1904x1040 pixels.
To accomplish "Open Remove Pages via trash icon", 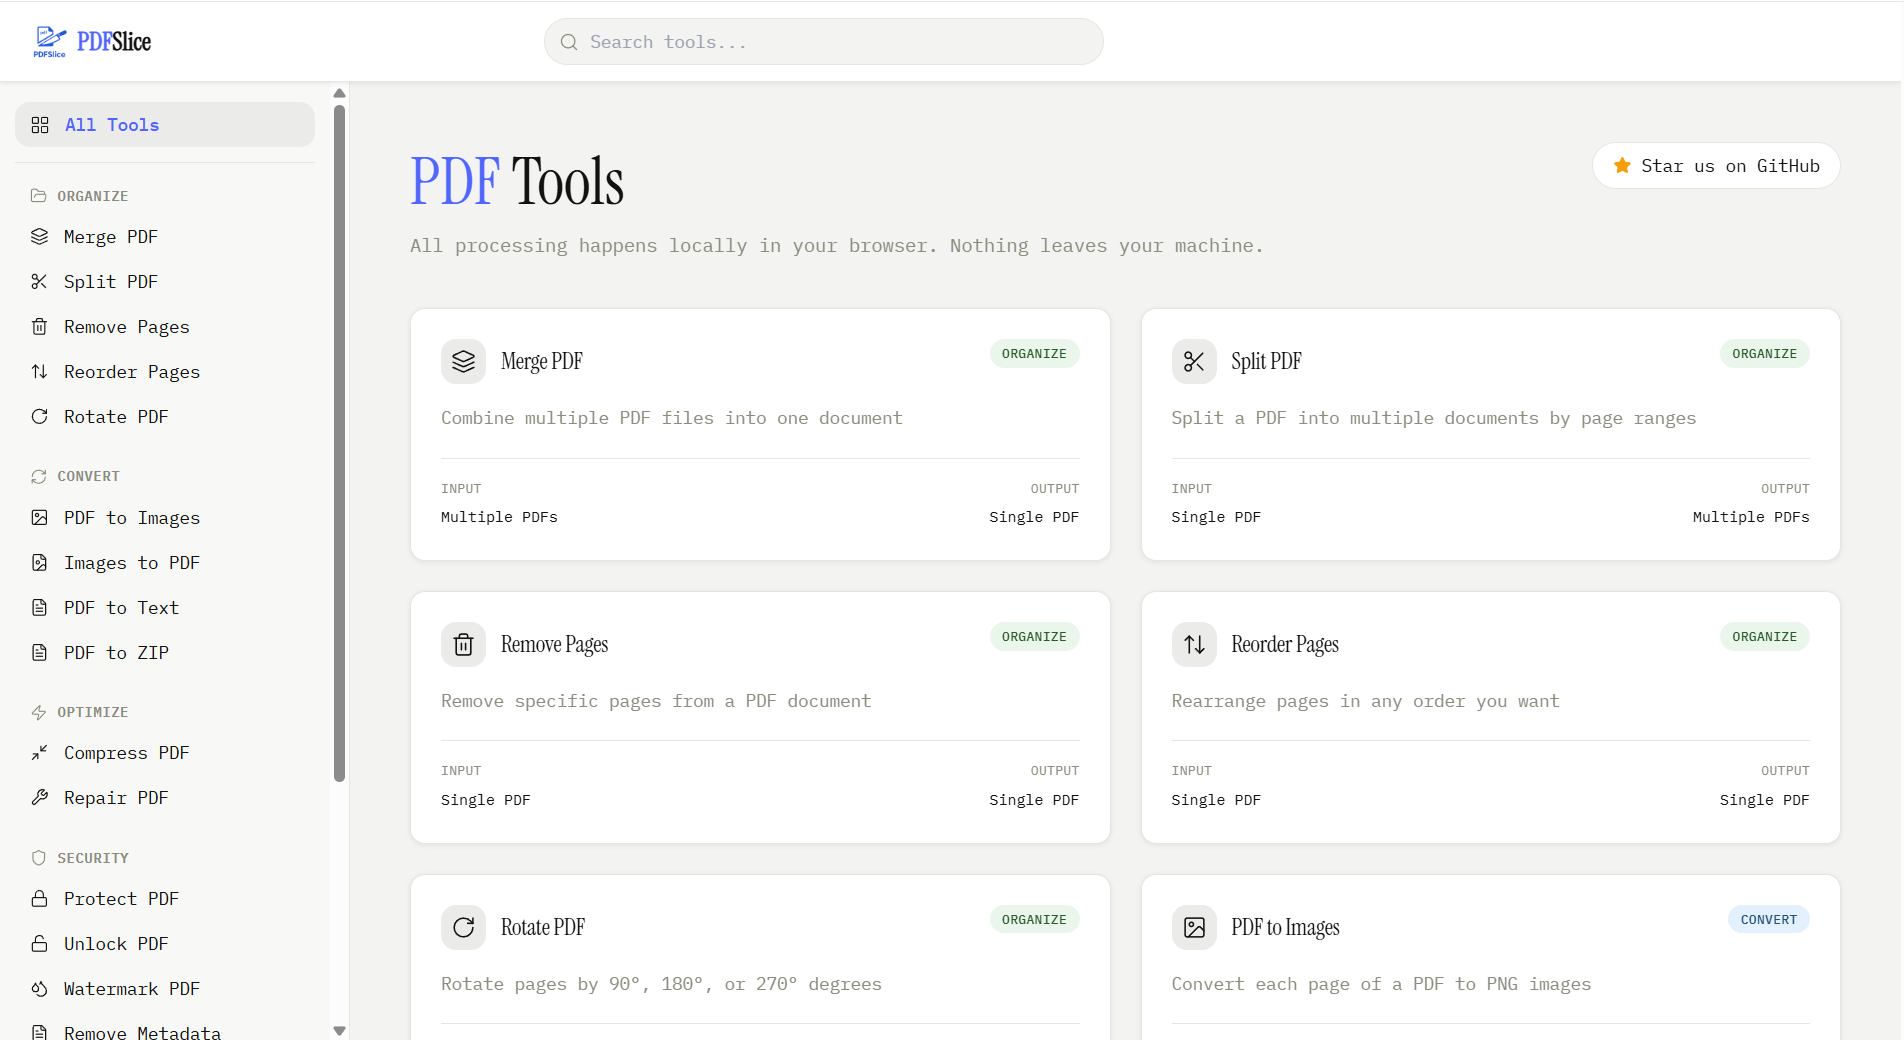I will point(40,326).
